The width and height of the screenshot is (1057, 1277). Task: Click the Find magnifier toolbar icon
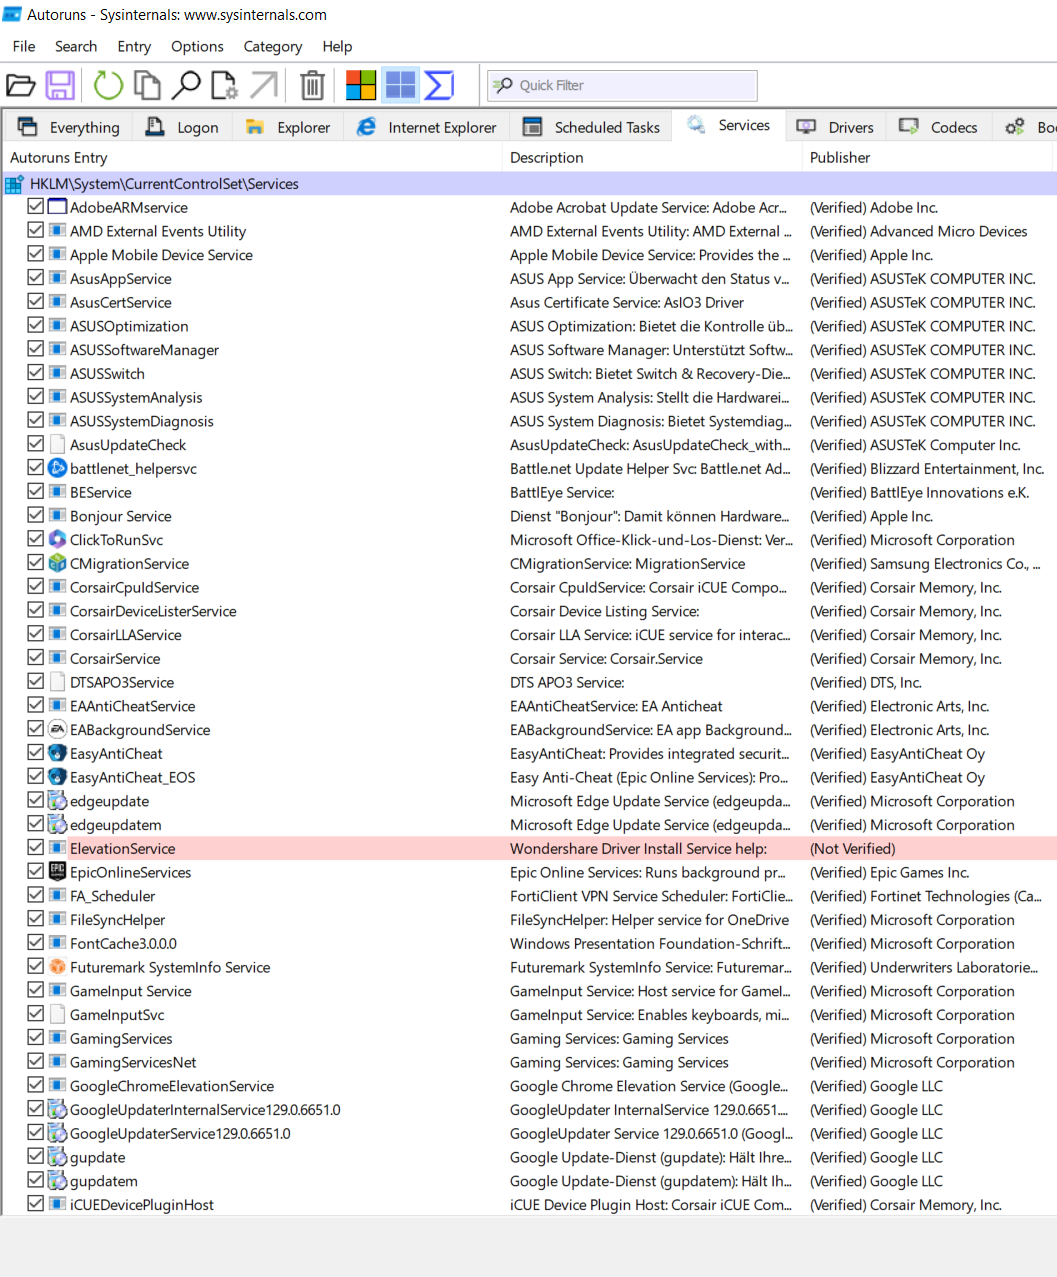[186, 86]
